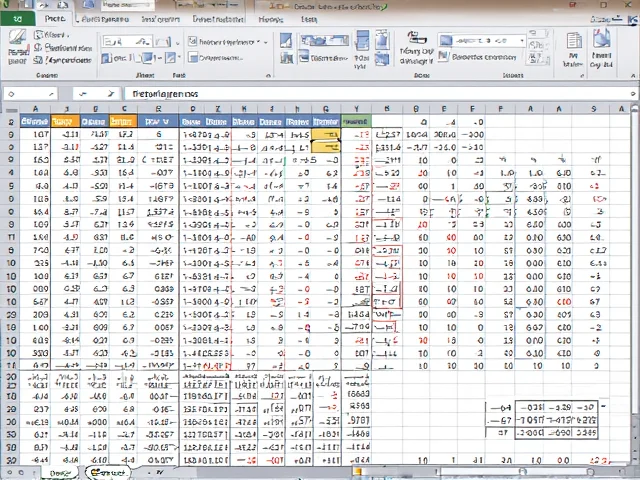Click the first orange header cell in the header row
This screenshot has width=640, height=480.
click(x=65, y=121)
